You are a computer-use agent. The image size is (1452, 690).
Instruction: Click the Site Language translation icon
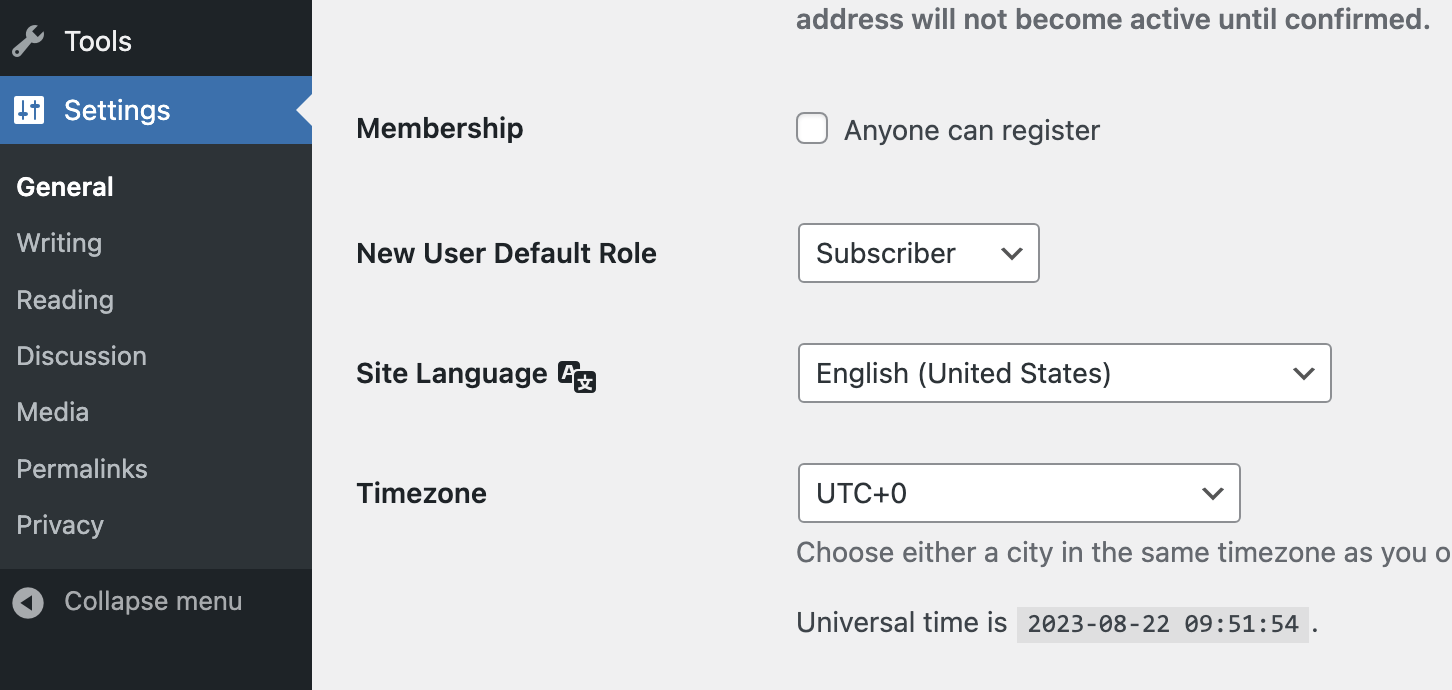pyautogui.click(x=577, y=376)
